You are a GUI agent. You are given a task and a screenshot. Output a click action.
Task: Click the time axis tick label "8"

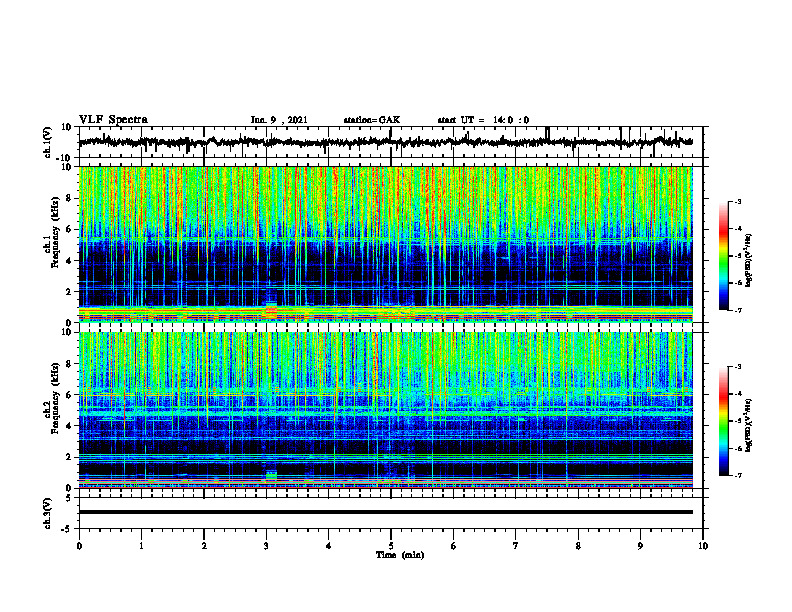click(x=578, y=546)
